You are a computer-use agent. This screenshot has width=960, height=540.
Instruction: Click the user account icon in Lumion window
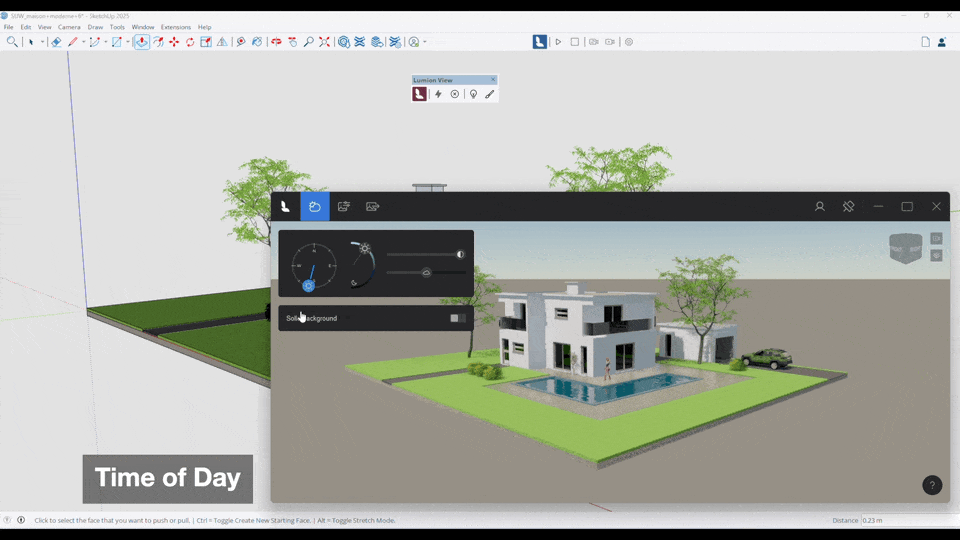tap(819, 207)
